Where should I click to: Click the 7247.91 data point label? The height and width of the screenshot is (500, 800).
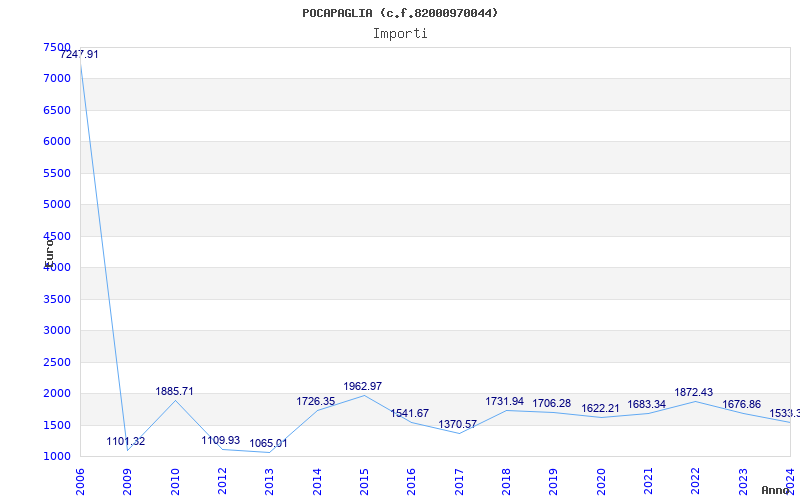(x=79, y=54)
